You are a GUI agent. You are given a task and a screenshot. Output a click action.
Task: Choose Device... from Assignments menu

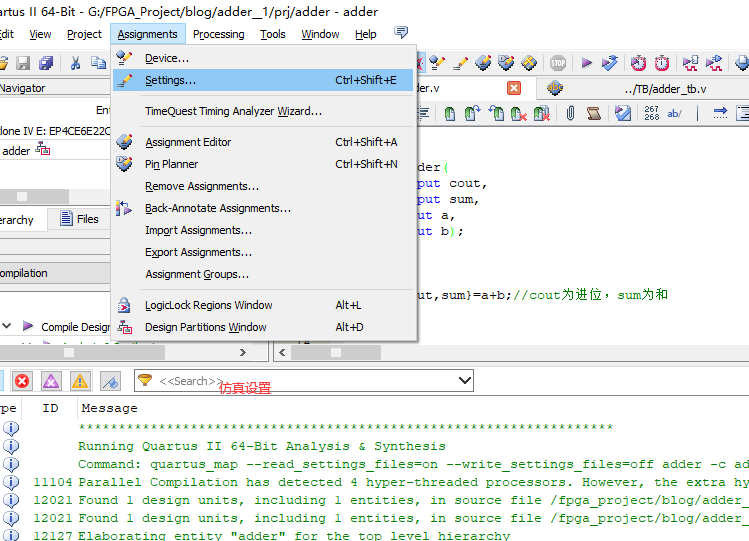tap(263, 58)
